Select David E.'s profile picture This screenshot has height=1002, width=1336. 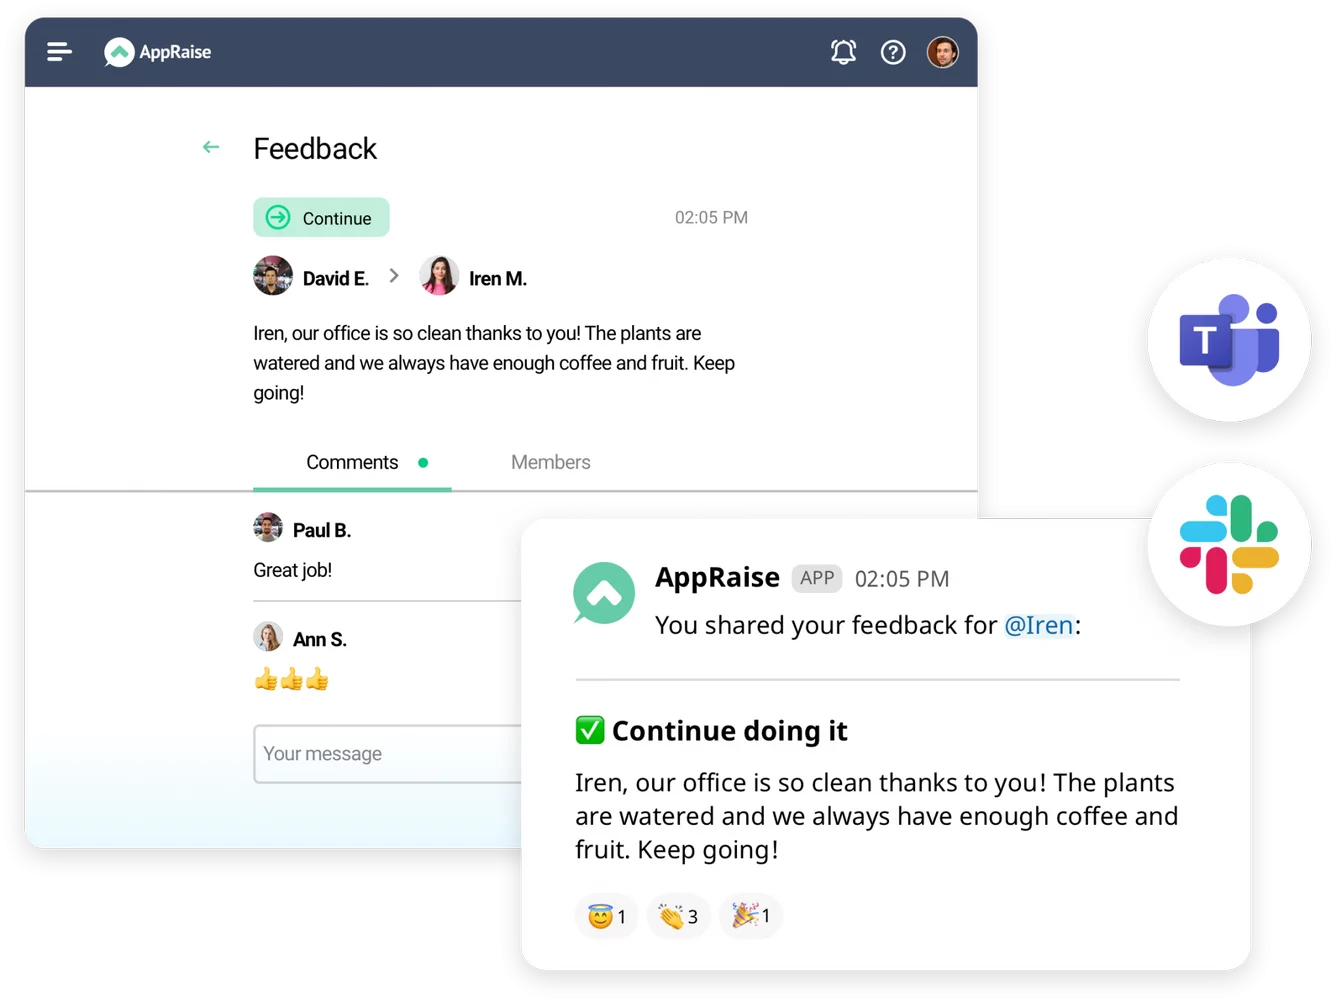pos(273,276)
